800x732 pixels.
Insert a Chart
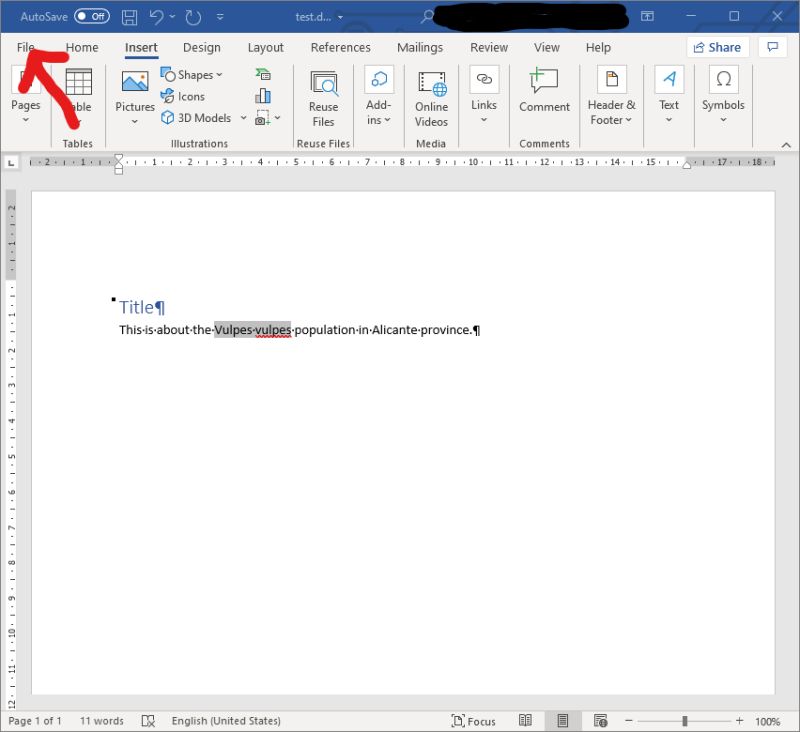[262, 96]
